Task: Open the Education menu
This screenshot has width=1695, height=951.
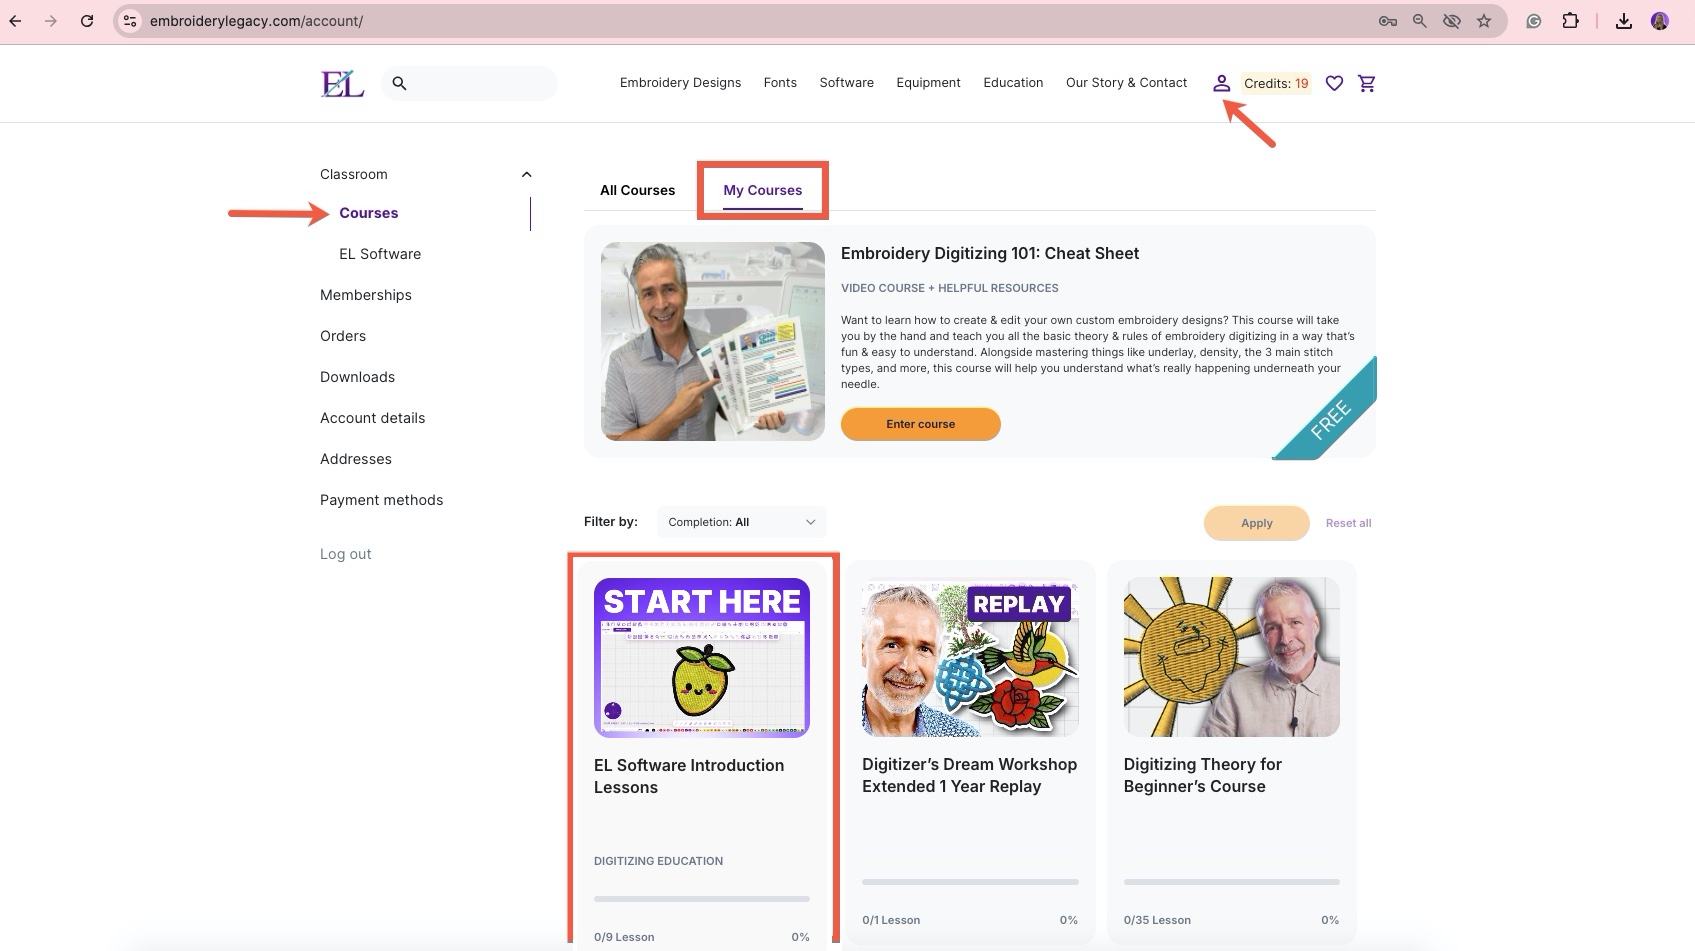Action: [1013, 83]
